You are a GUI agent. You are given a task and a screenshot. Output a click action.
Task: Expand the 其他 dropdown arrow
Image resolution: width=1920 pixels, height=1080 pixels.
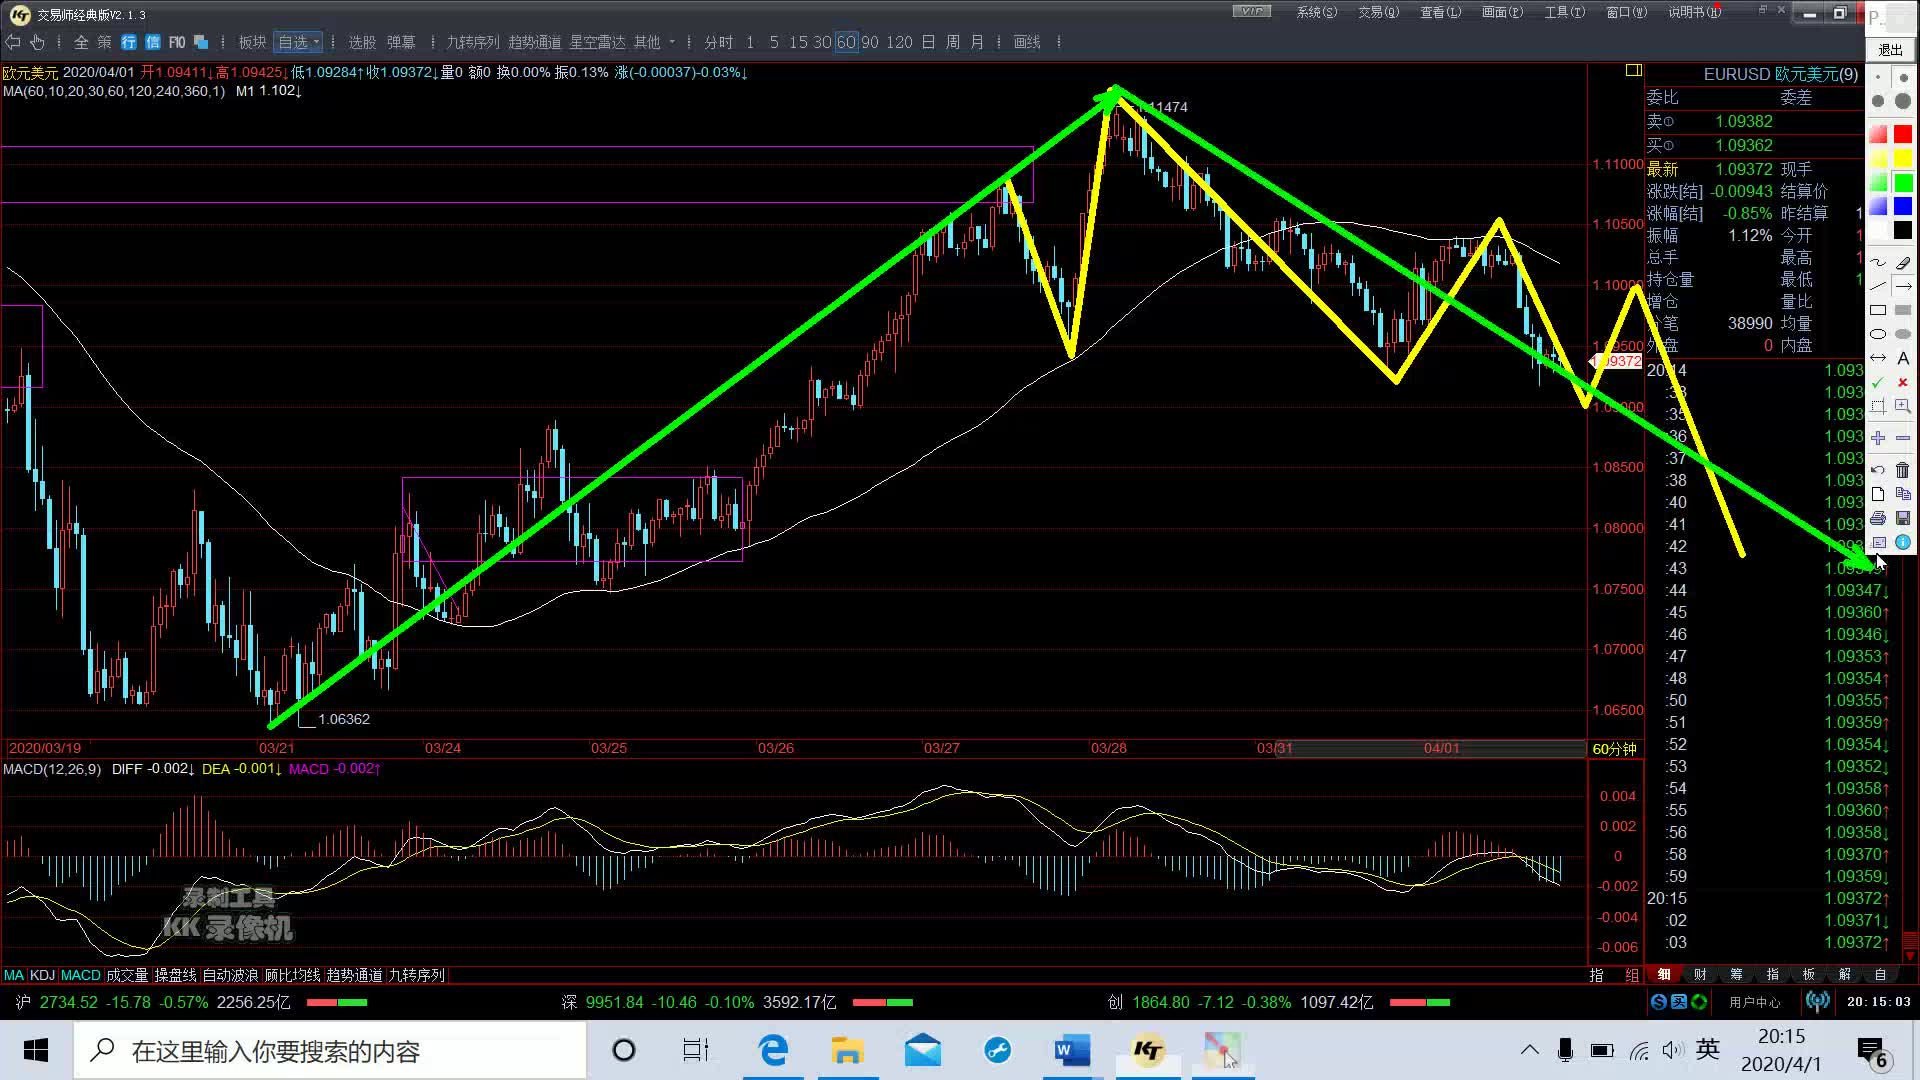pyautogui.click(x=672, y=42)
